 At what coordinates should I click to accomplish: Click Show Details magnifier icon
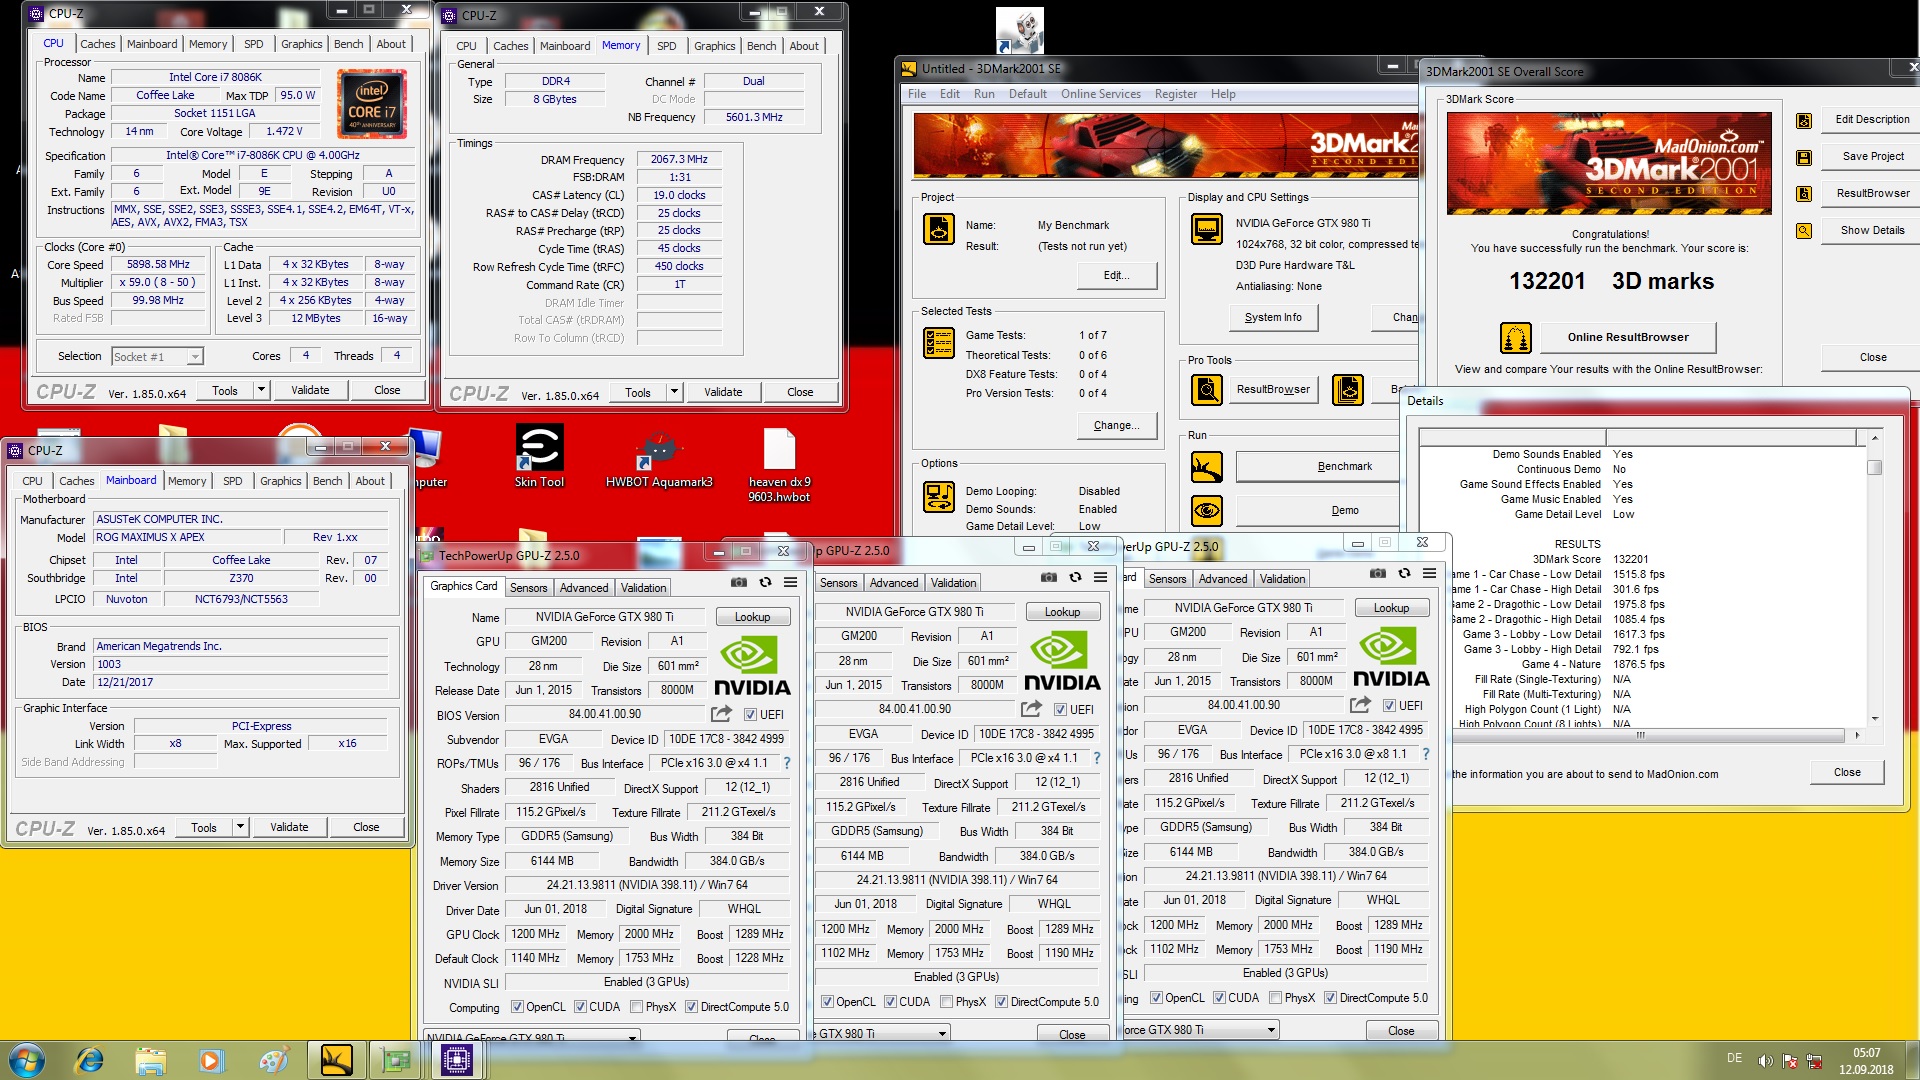click(x=1804, y=231)
